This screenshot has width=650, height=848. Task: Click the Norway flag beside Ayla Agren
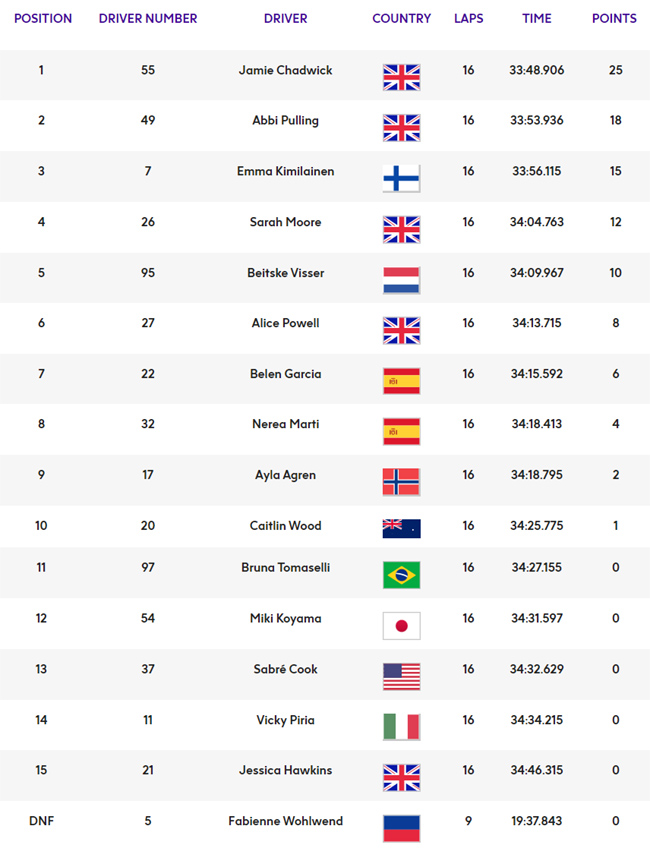pos(401,482)
